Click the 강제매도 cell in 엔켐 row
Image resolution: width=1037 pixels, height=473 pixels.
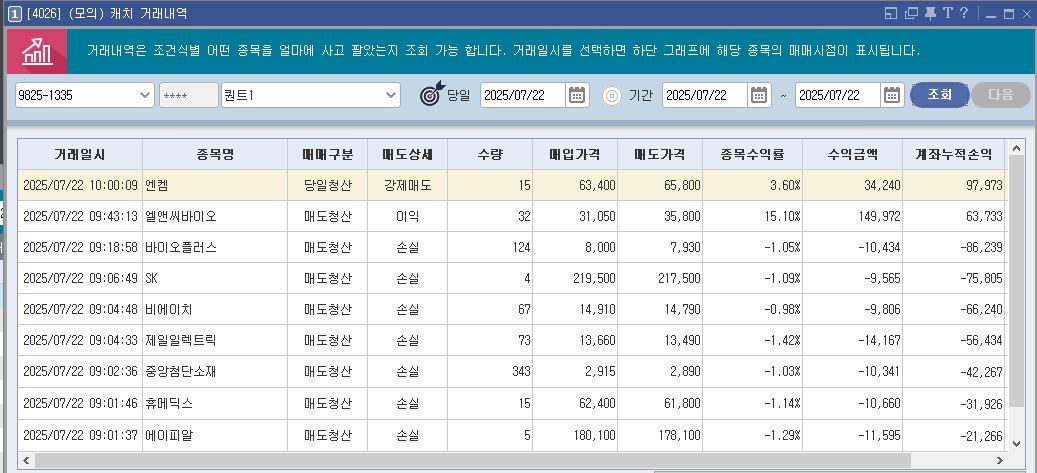(x=407, y=185)
